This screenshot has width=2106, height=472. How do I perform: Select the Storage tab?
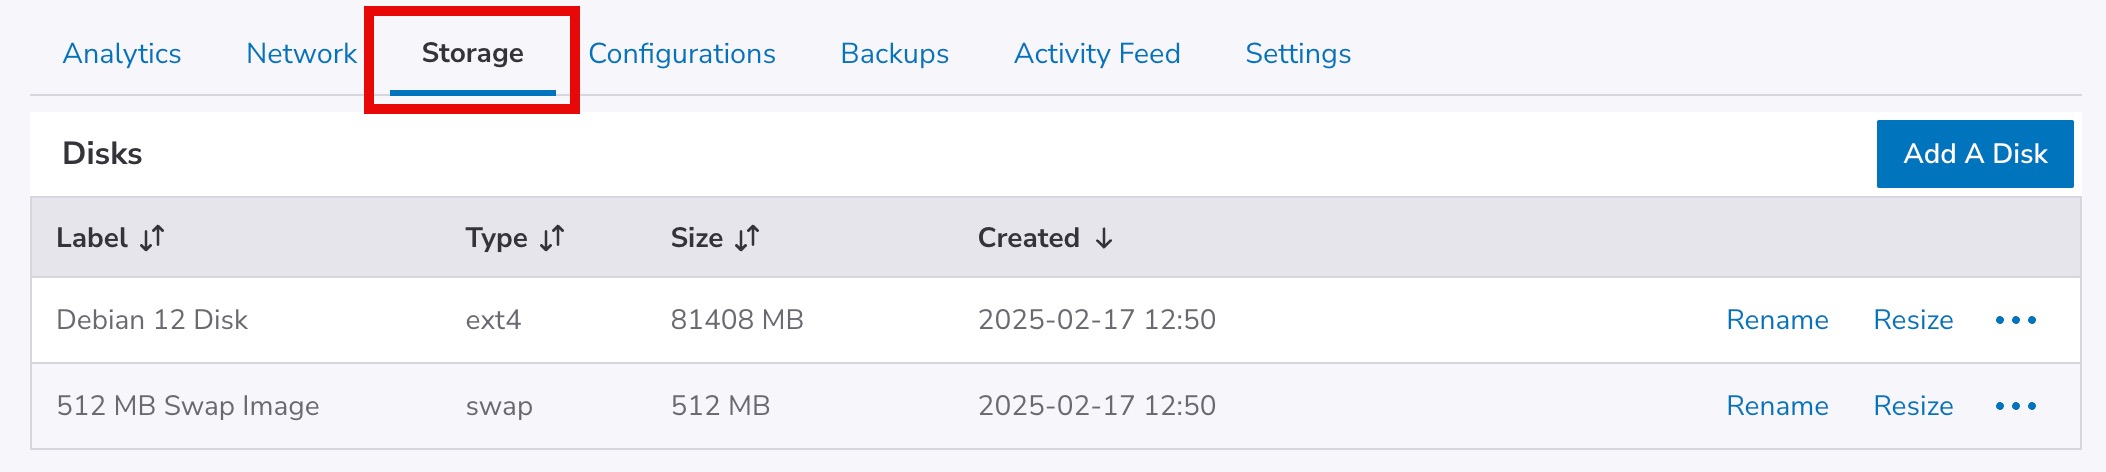pos(472,54)
